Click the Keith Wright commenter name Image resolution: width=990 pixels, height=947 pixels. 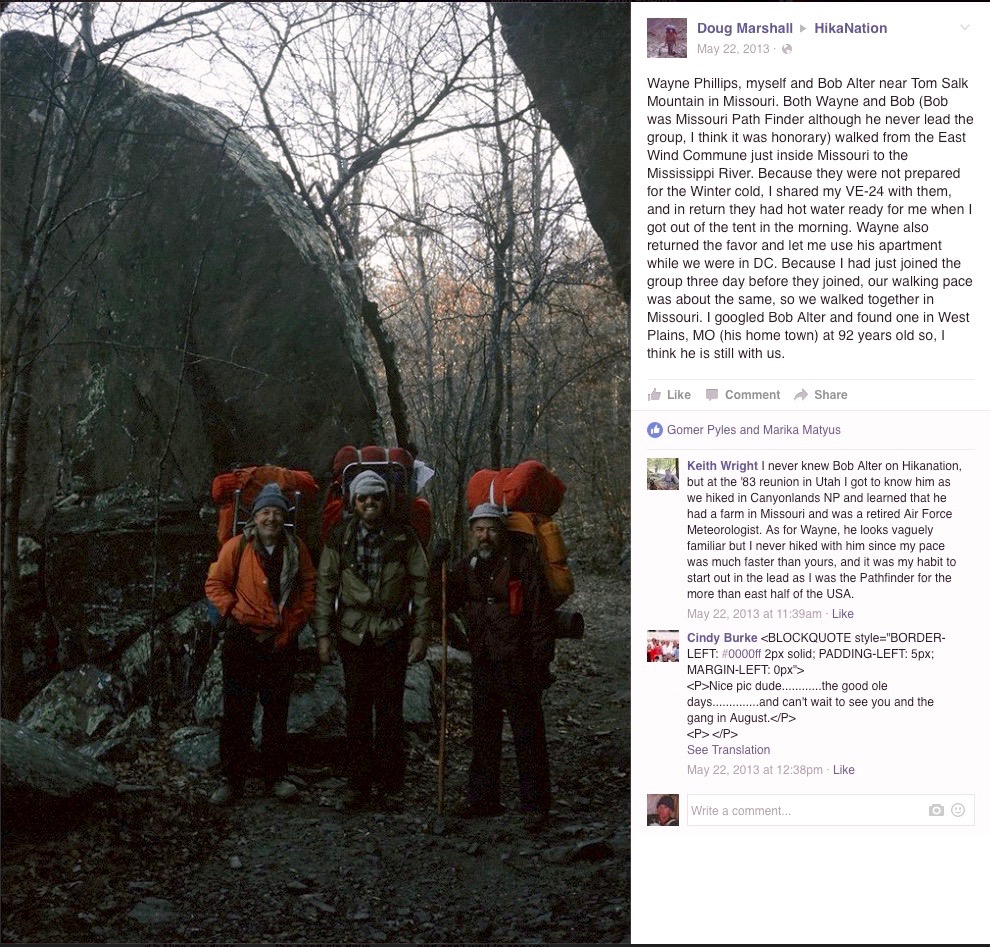722,466
